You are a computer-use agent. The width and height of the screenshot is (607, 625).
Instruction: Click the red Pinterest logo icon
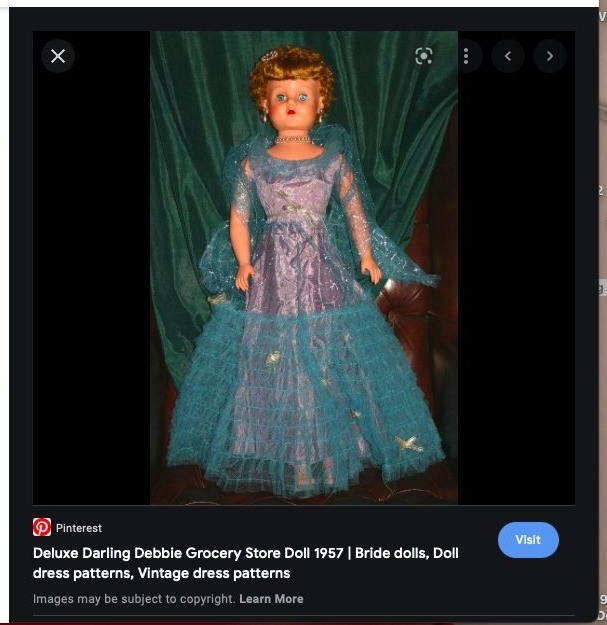click(42, 527)
